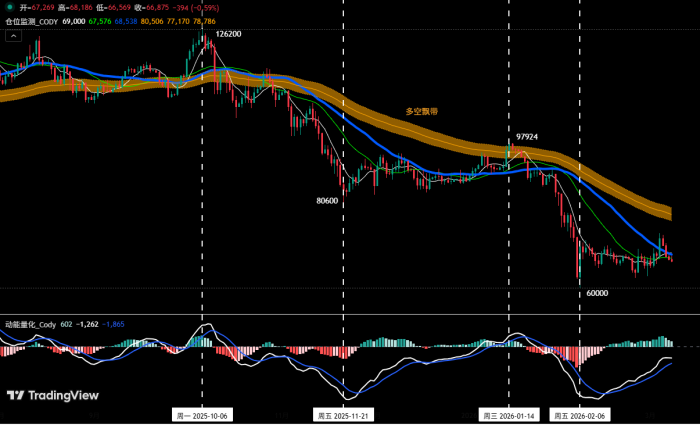Click the 126200 peak price label
The height and width of the screenshot is (425, 700).
tap(228, 34)
